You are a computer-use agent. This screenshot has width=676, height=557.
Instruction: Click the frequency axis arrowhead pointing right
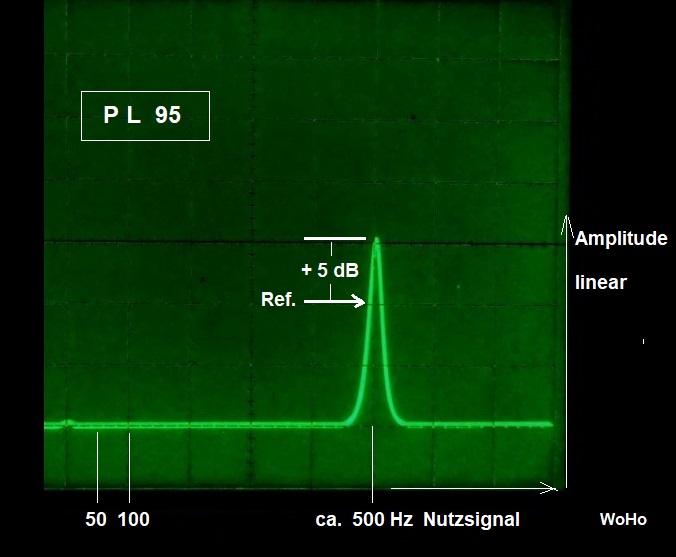[x=550, y=488]
